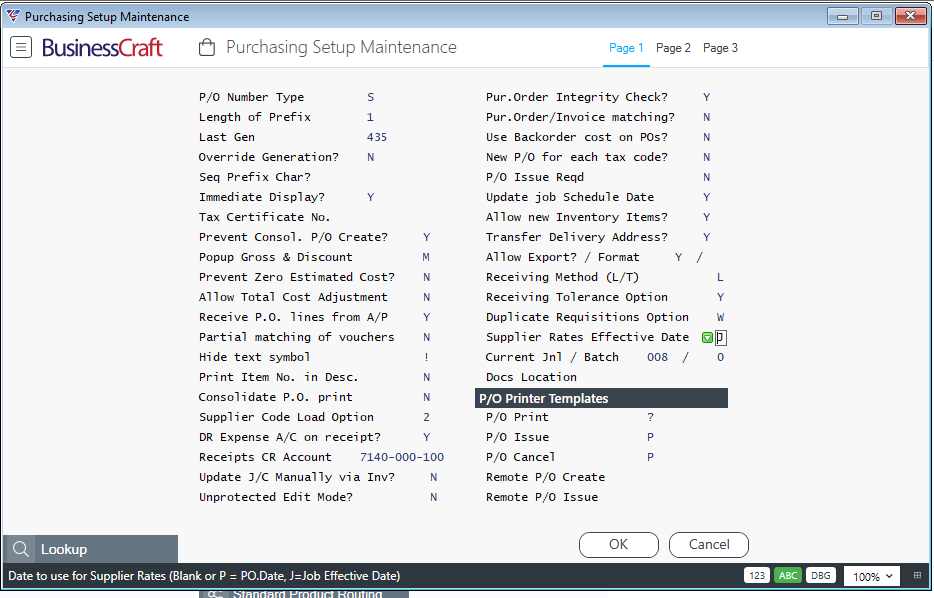Toggle the DBG debug indicator
The height and width of the screenshot is (598, 934).
click(x=820, y=575)
